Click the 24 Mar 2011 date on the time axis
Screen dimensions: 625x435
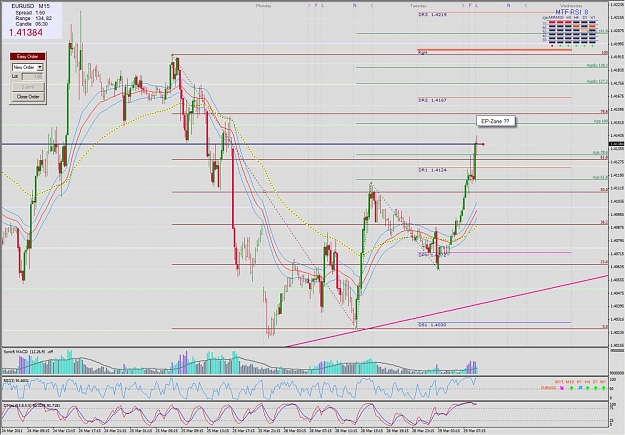pyautogui.click(x=13, y=431)
